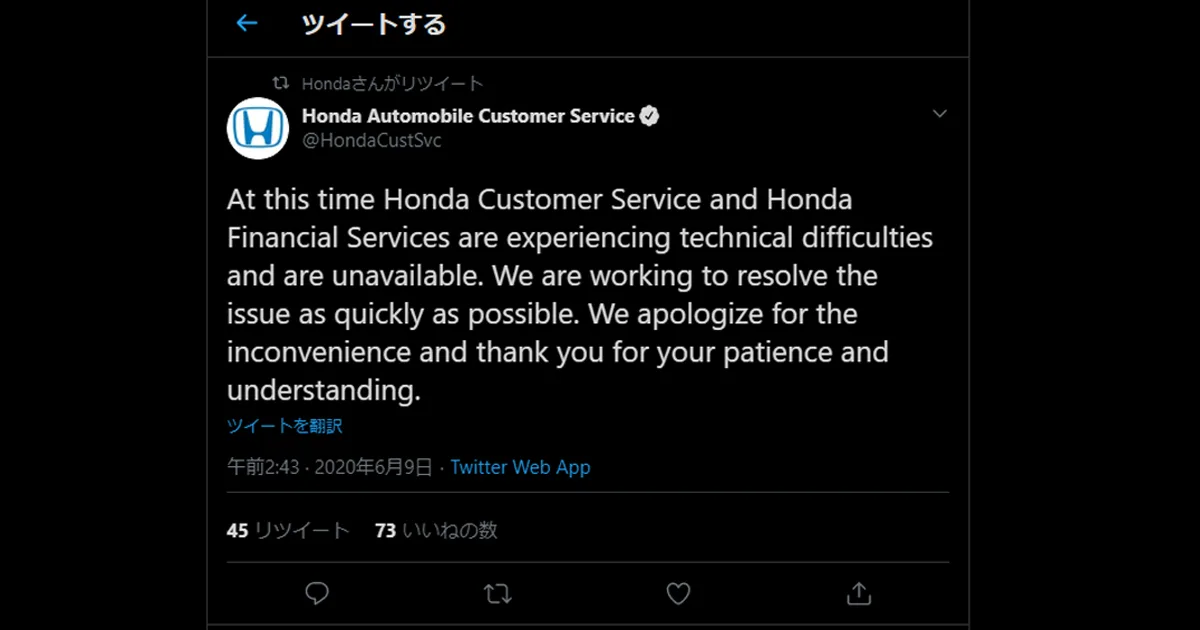1200x630 pixels.
Task: Click the @HondaCustSvc handle
Action: [372, 140]
